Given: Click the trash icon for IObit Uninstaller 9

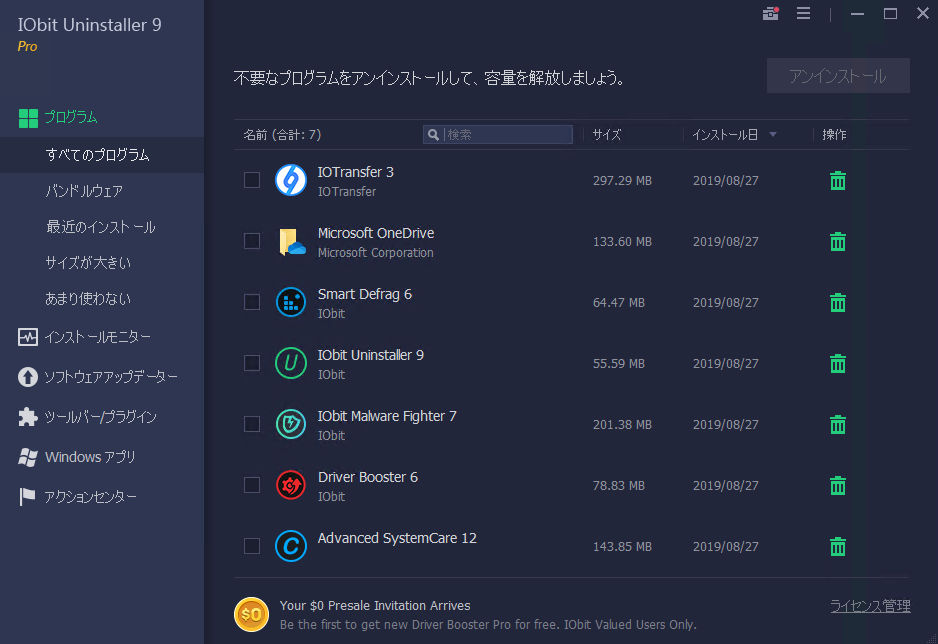Looking at the screenshot, I should tap(838, 364).
